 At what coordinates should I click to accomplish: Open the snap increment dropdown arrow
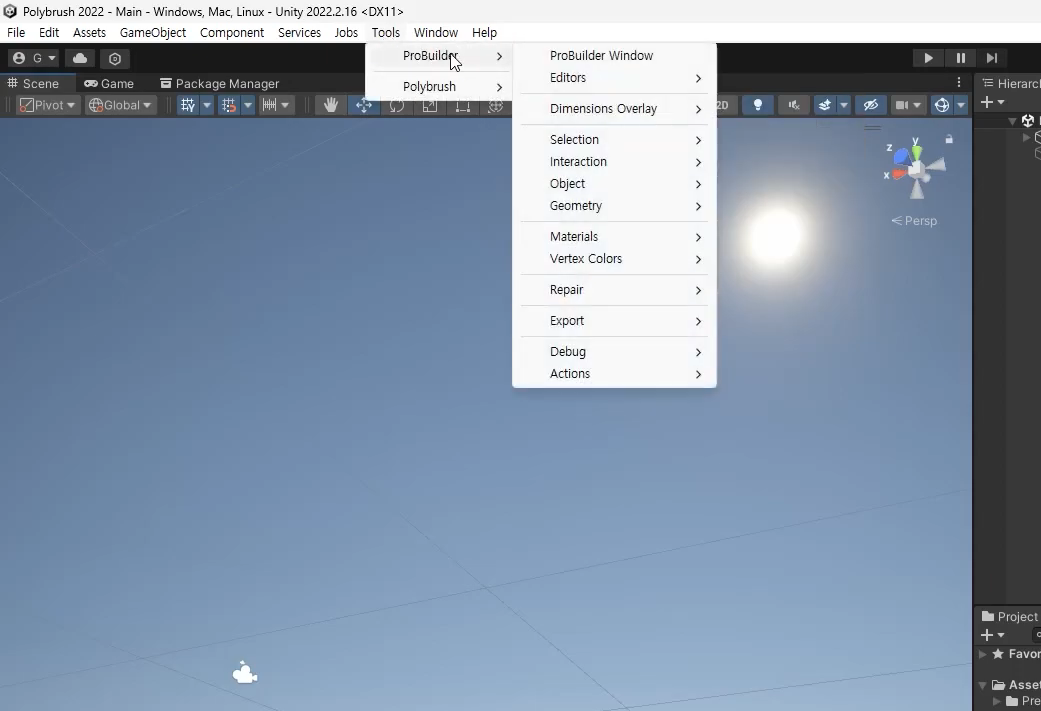[x=285, y=105]
